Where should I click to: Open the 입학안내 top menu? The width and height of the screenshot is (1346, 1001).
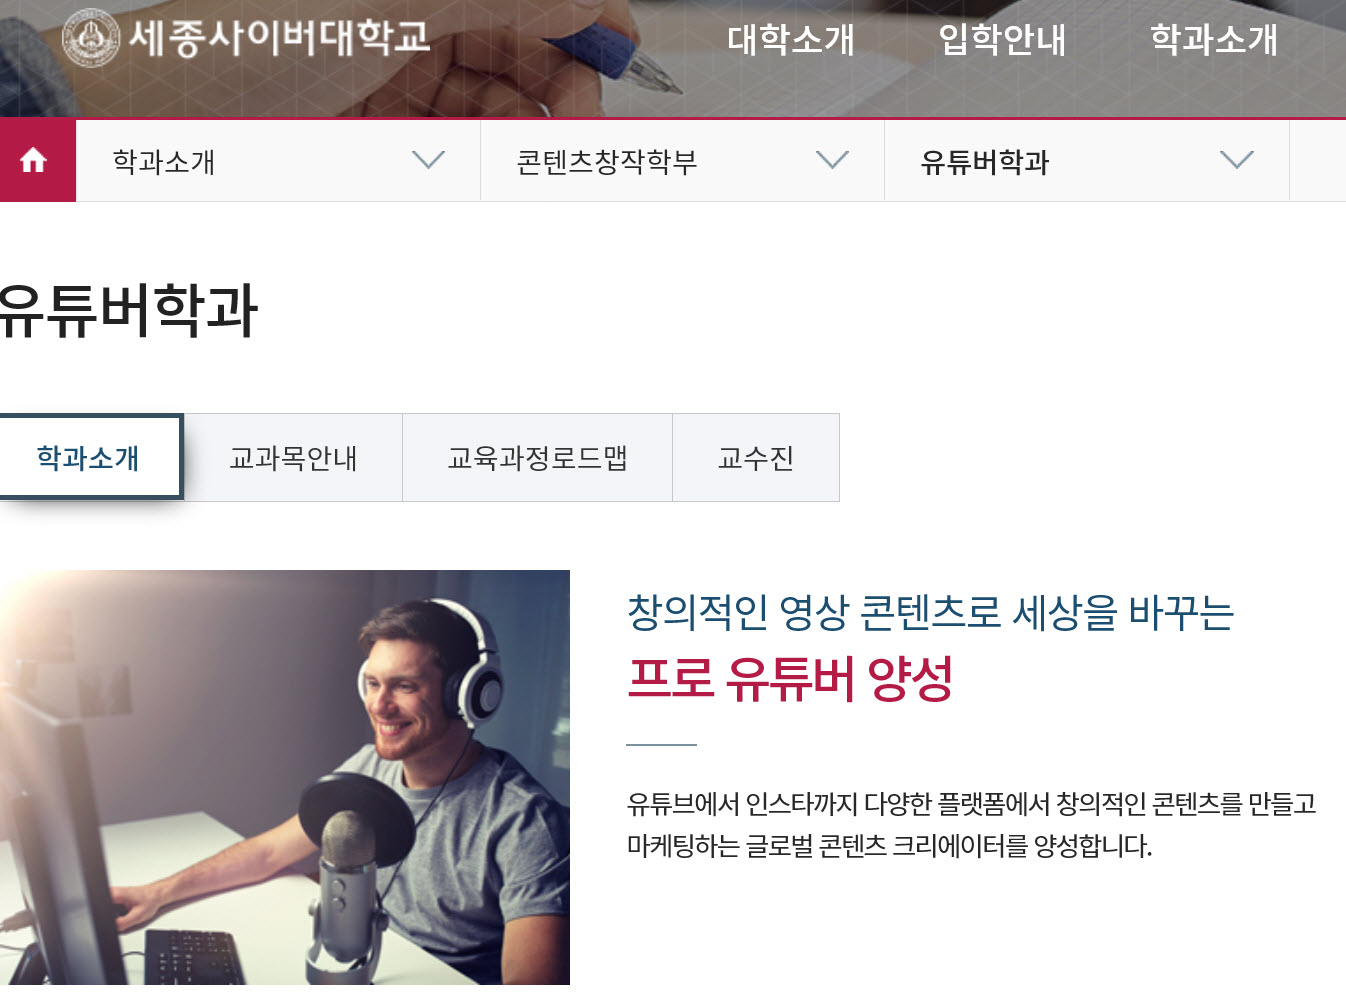pyautogui.click(x=1002, y=39)
